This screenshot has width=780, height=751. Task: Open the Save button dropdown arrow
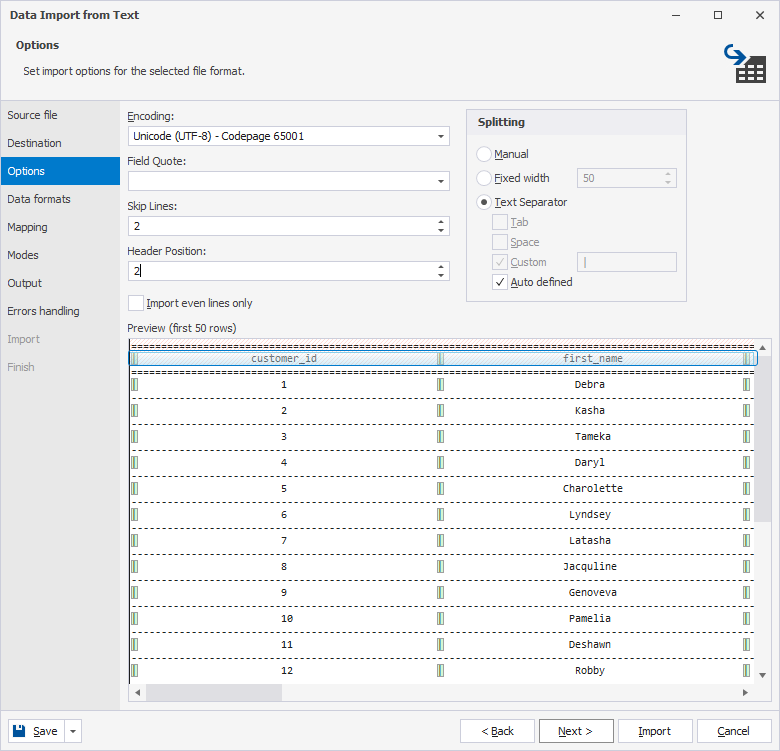tap(73, 731)
